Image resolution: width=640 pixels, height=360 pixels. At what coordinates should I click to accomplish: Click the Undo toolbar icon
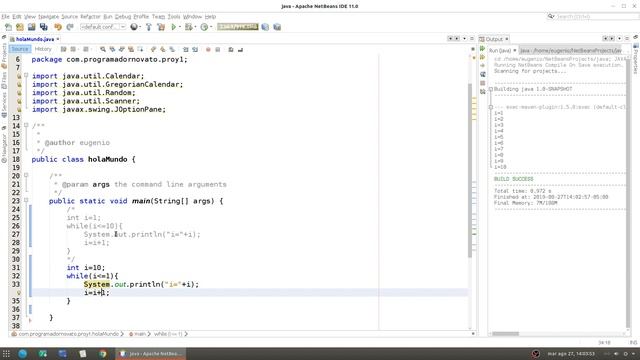click(58, 27)
